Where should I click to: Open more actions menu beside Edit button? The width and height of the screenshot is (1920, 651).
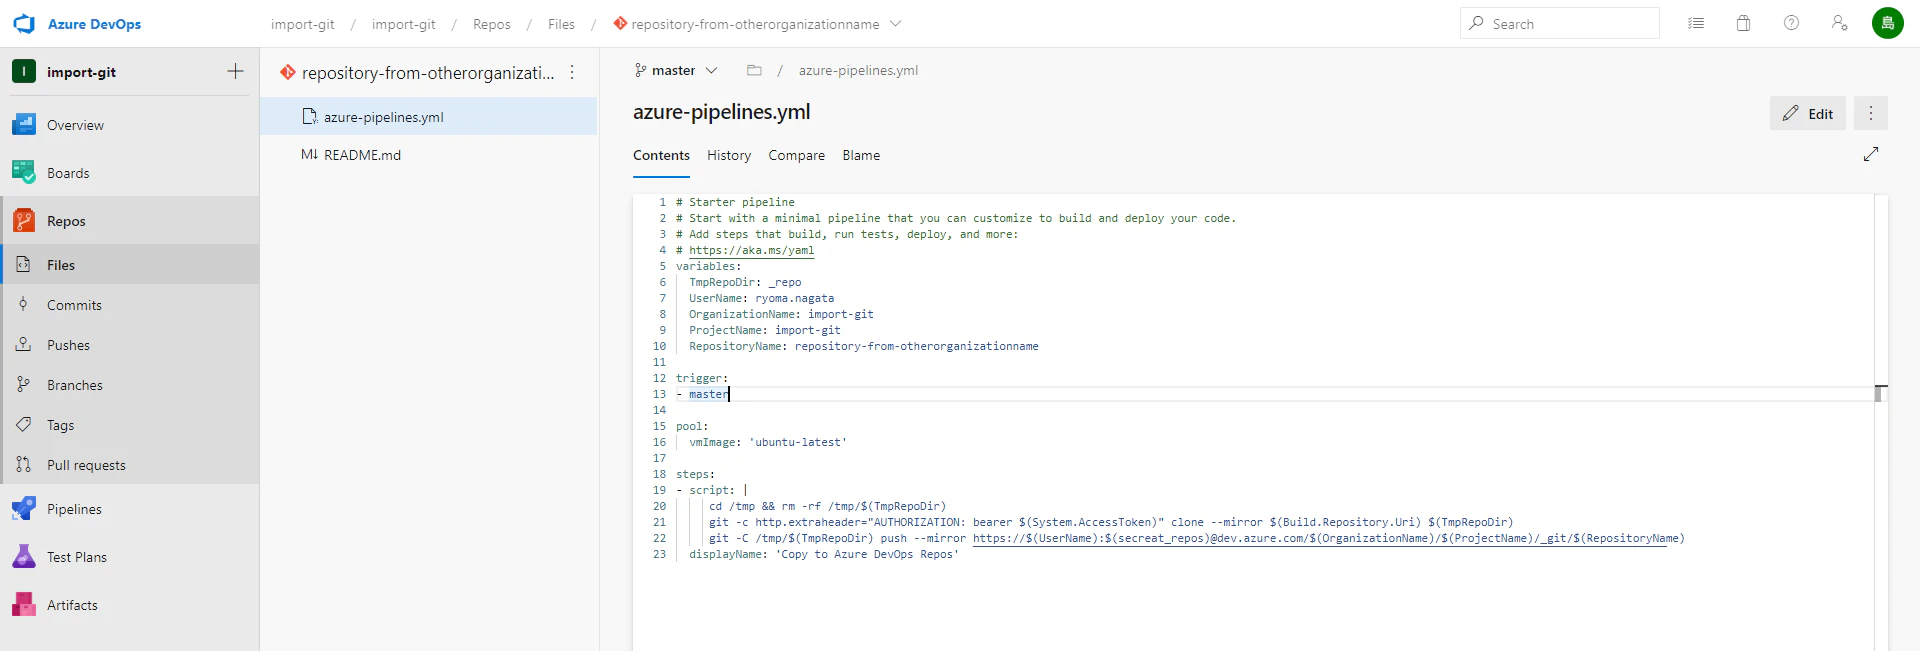click(x=1870, y=113)
